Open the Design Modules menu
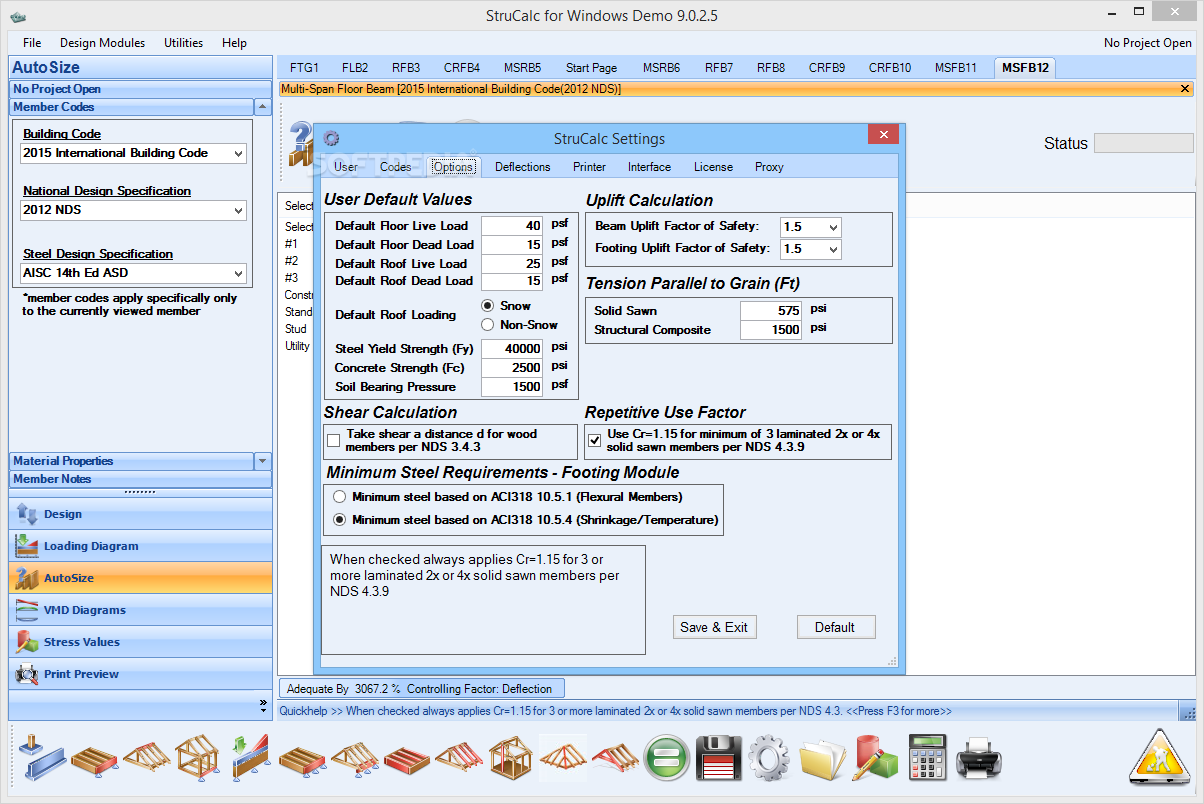Image resolution: width=1204 pixels, height=804 pixels. point(102,43)
